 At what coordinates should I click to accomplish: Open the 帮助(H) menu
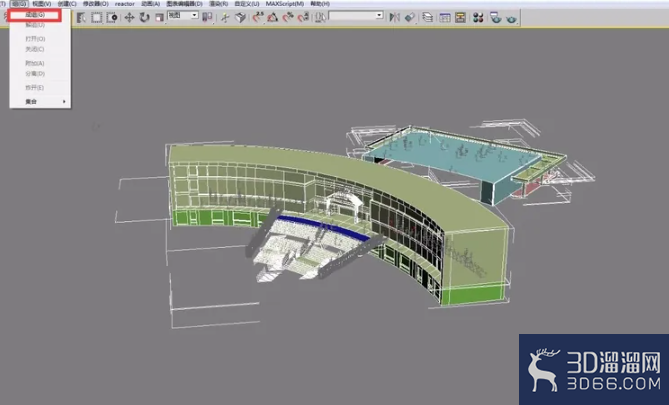click(320, 4)
